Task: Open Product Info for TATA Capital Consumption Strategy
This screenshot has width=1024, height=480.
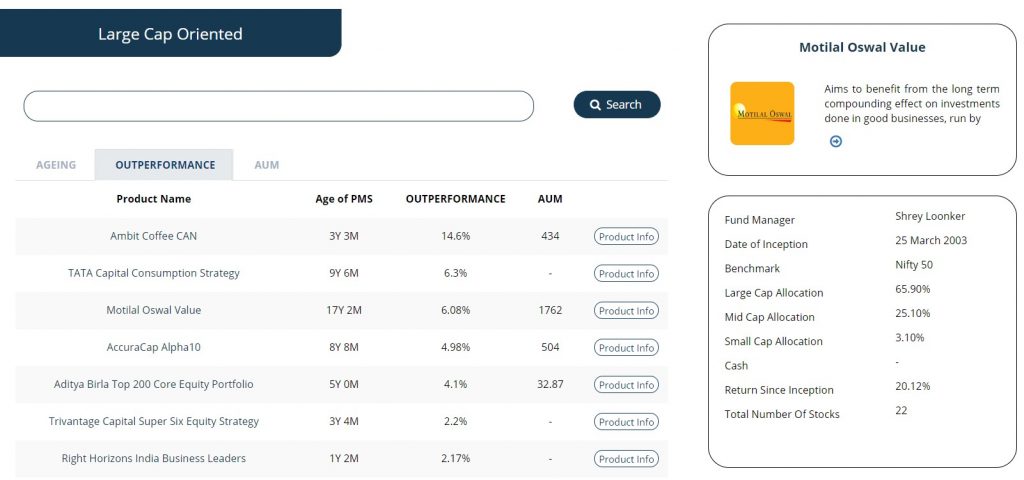Action: [626, 274]
